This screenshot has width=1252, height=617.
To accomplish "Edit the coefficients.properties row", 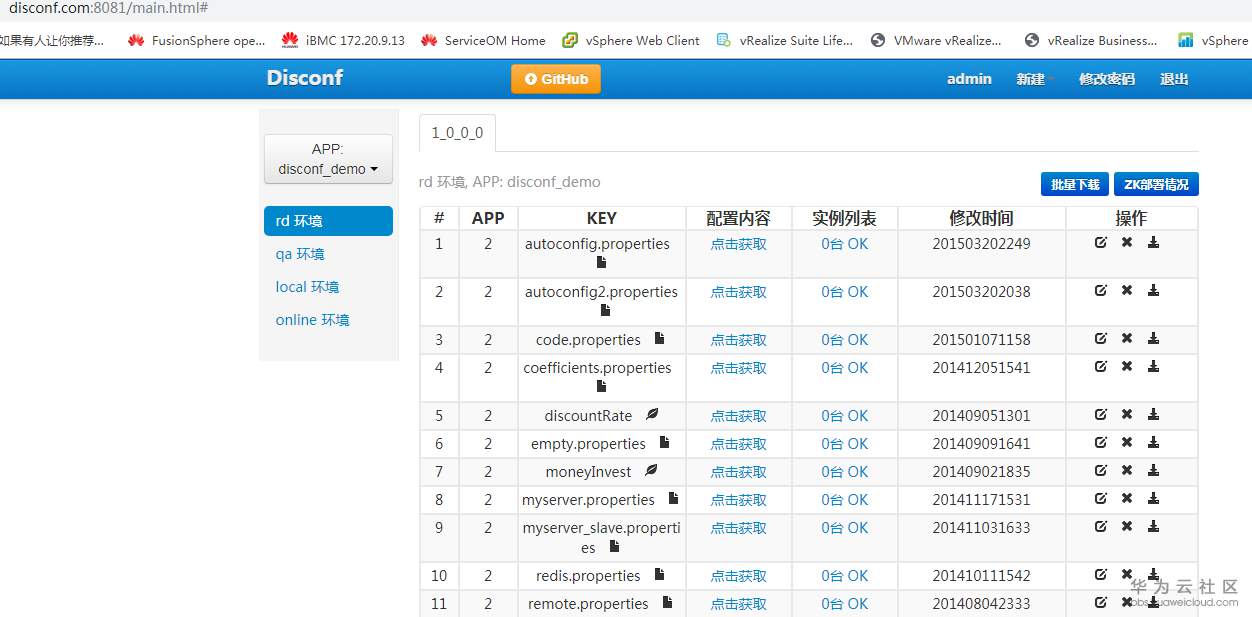I will (1101, 366).
